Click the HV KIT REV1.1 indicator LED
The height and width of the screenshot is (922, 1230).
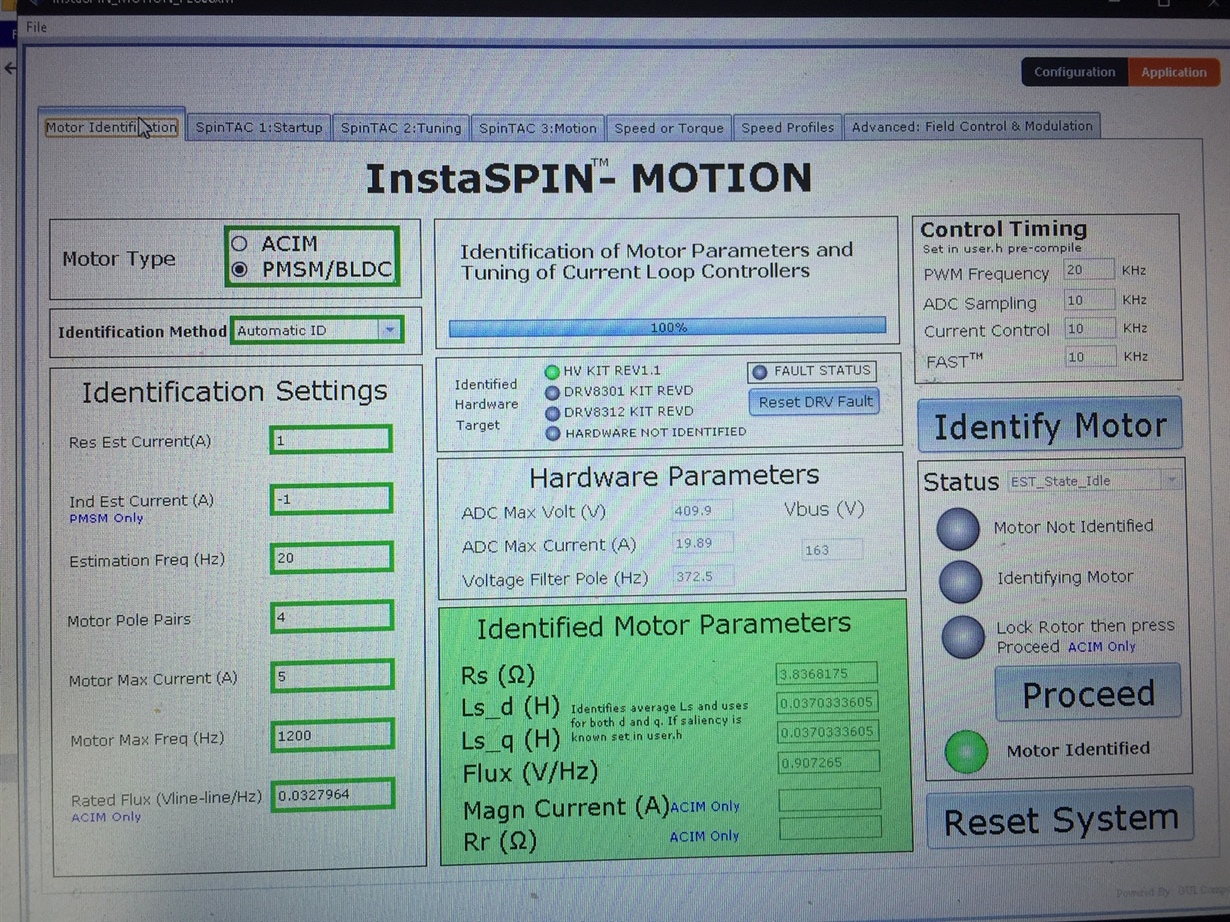(552, 371)
